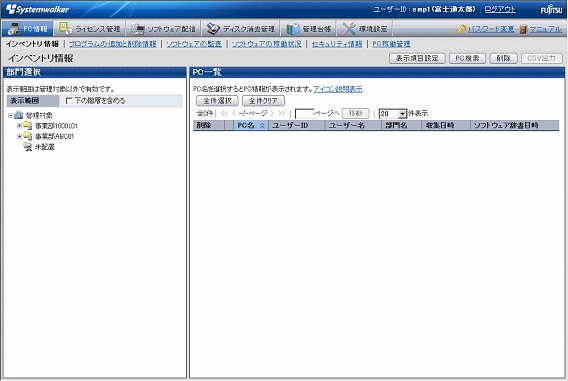Go to ソフトウェアの稼働状況
Screen dimensions: 568x381
(x=266, y=44)
